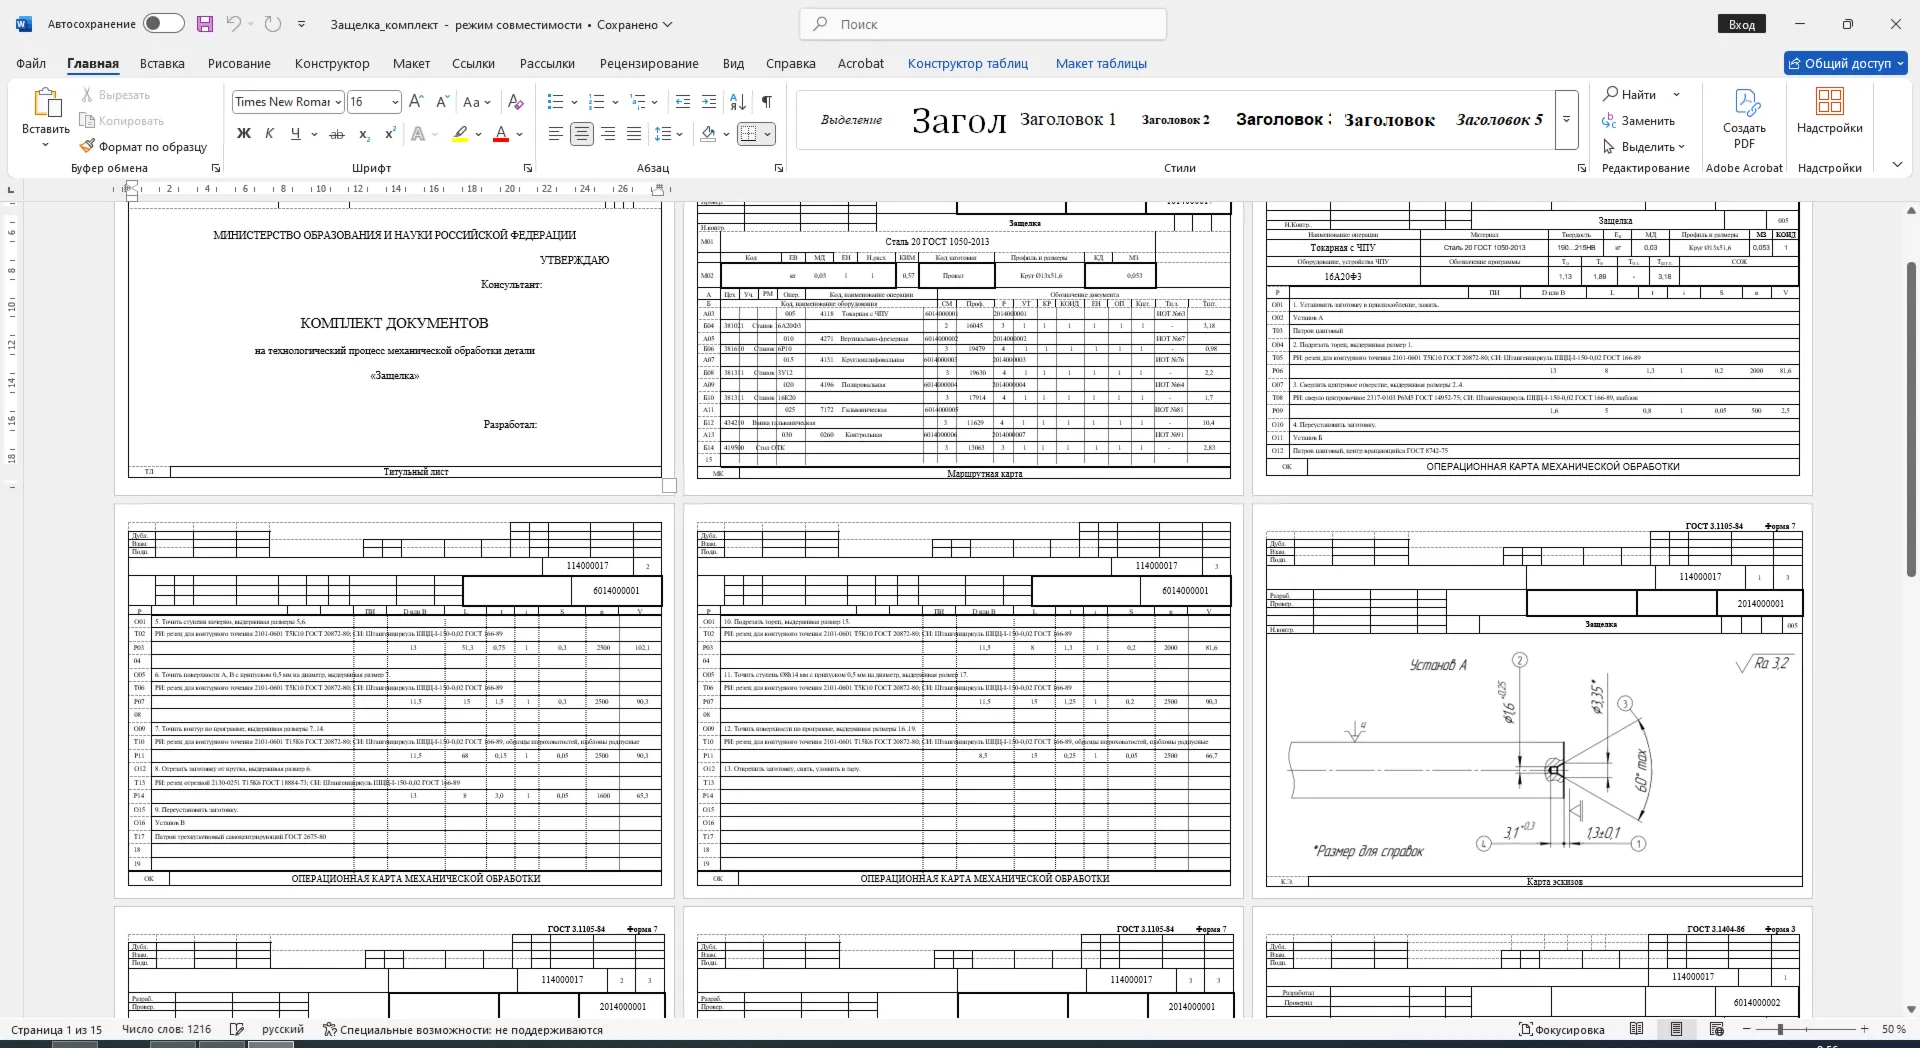Click the Save floppy disk icon
Screen dimensions: 1920x1048
(x=205, y=24)
